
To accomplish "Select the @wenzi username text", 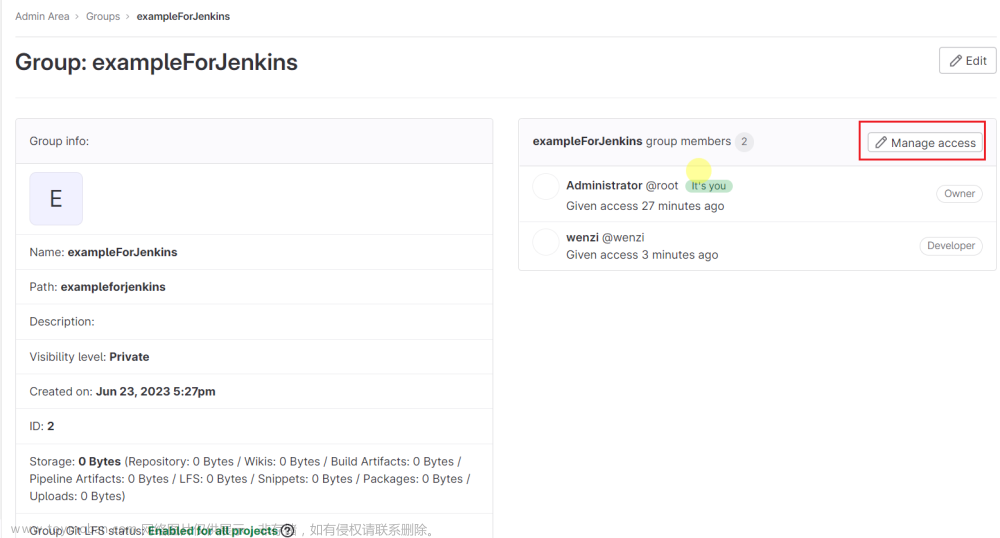I will (x=623, y=237).
